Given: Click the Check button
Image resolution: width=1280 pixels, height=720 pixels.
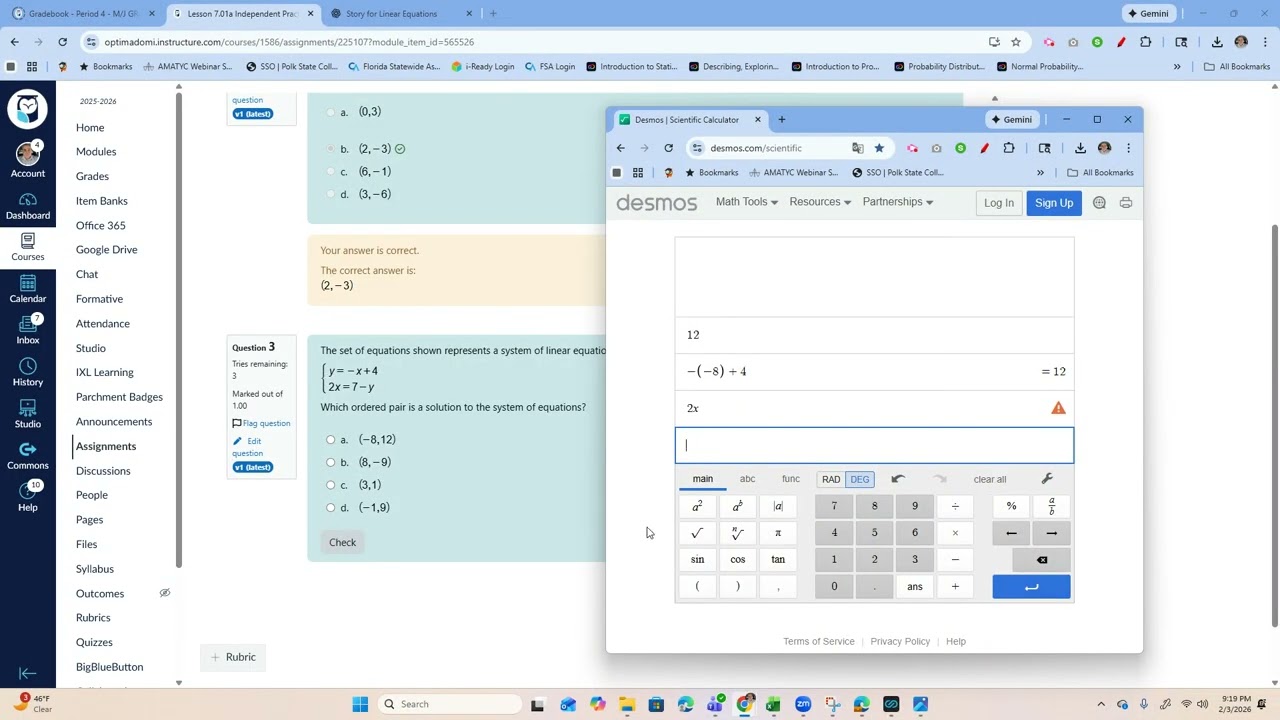Looking at the screenshot, I should click(343, 543).
